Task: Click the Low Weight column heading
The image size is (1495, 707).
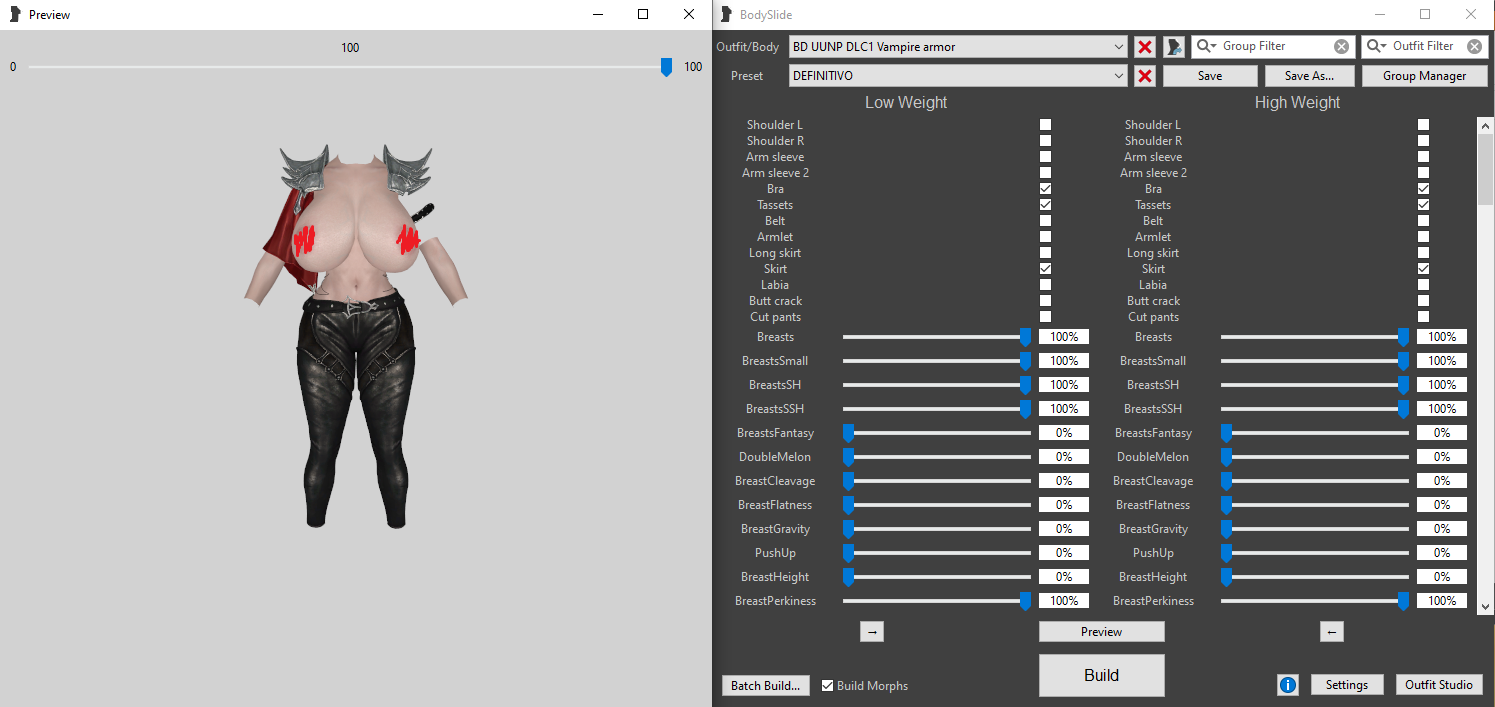Action: [x=906, y=102]
